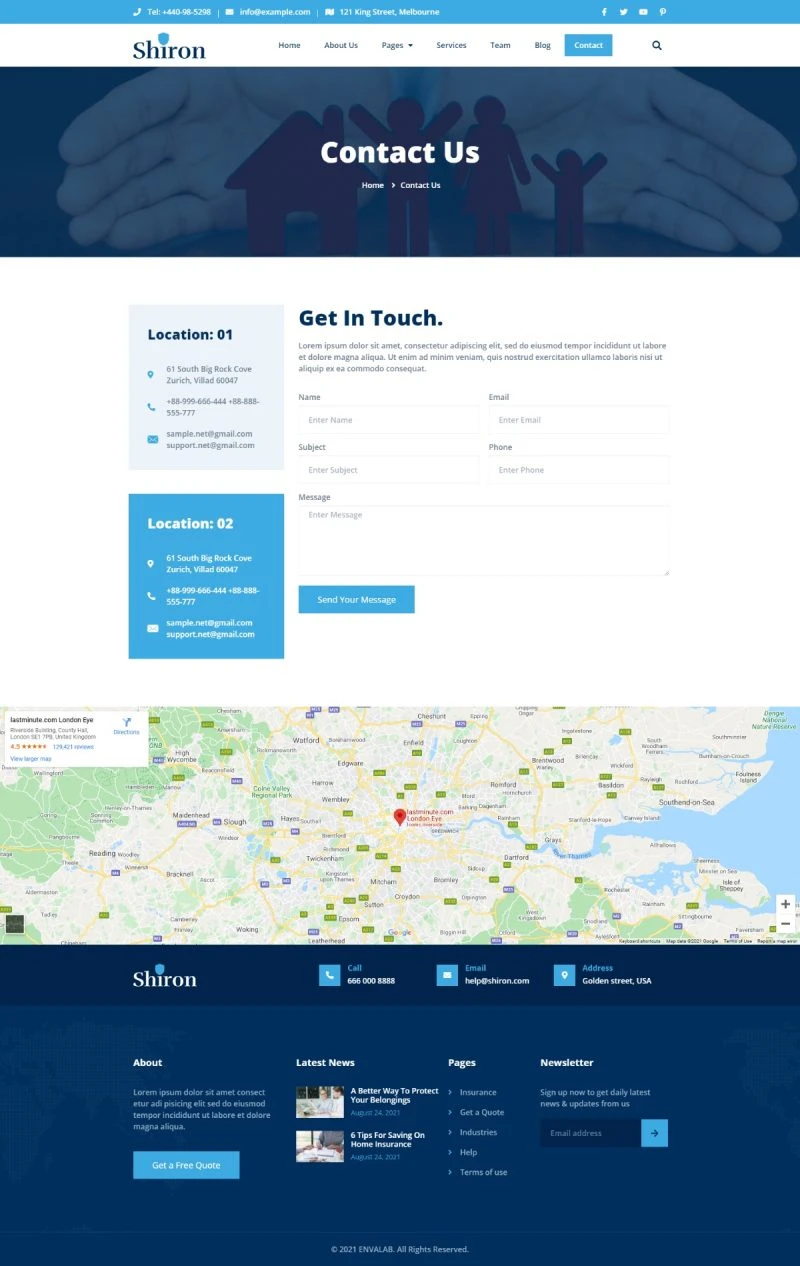Screen dimensions: 800x1266
Task: Expand the Pages dropdown menu
Action: [397, 45]
